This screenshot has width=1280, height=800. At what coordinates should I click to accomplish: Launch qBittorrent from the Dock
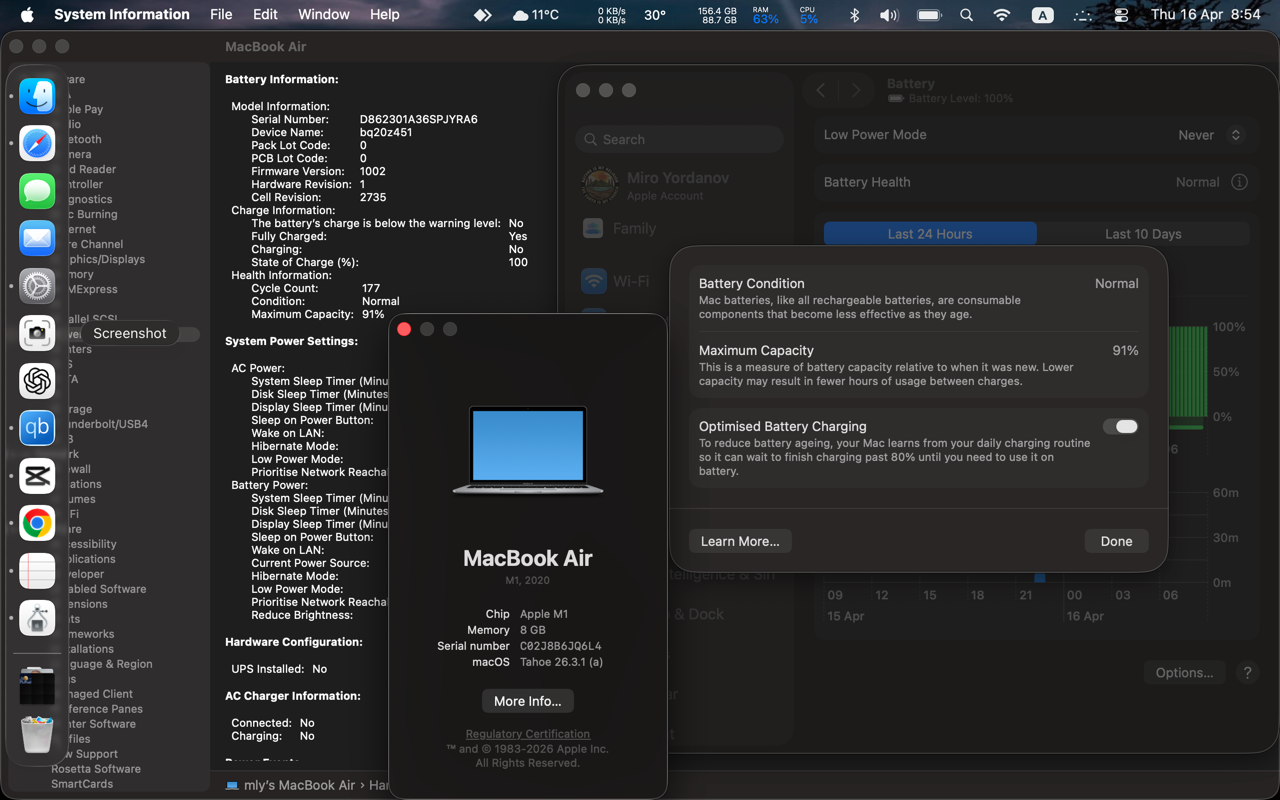coord(37,428)
